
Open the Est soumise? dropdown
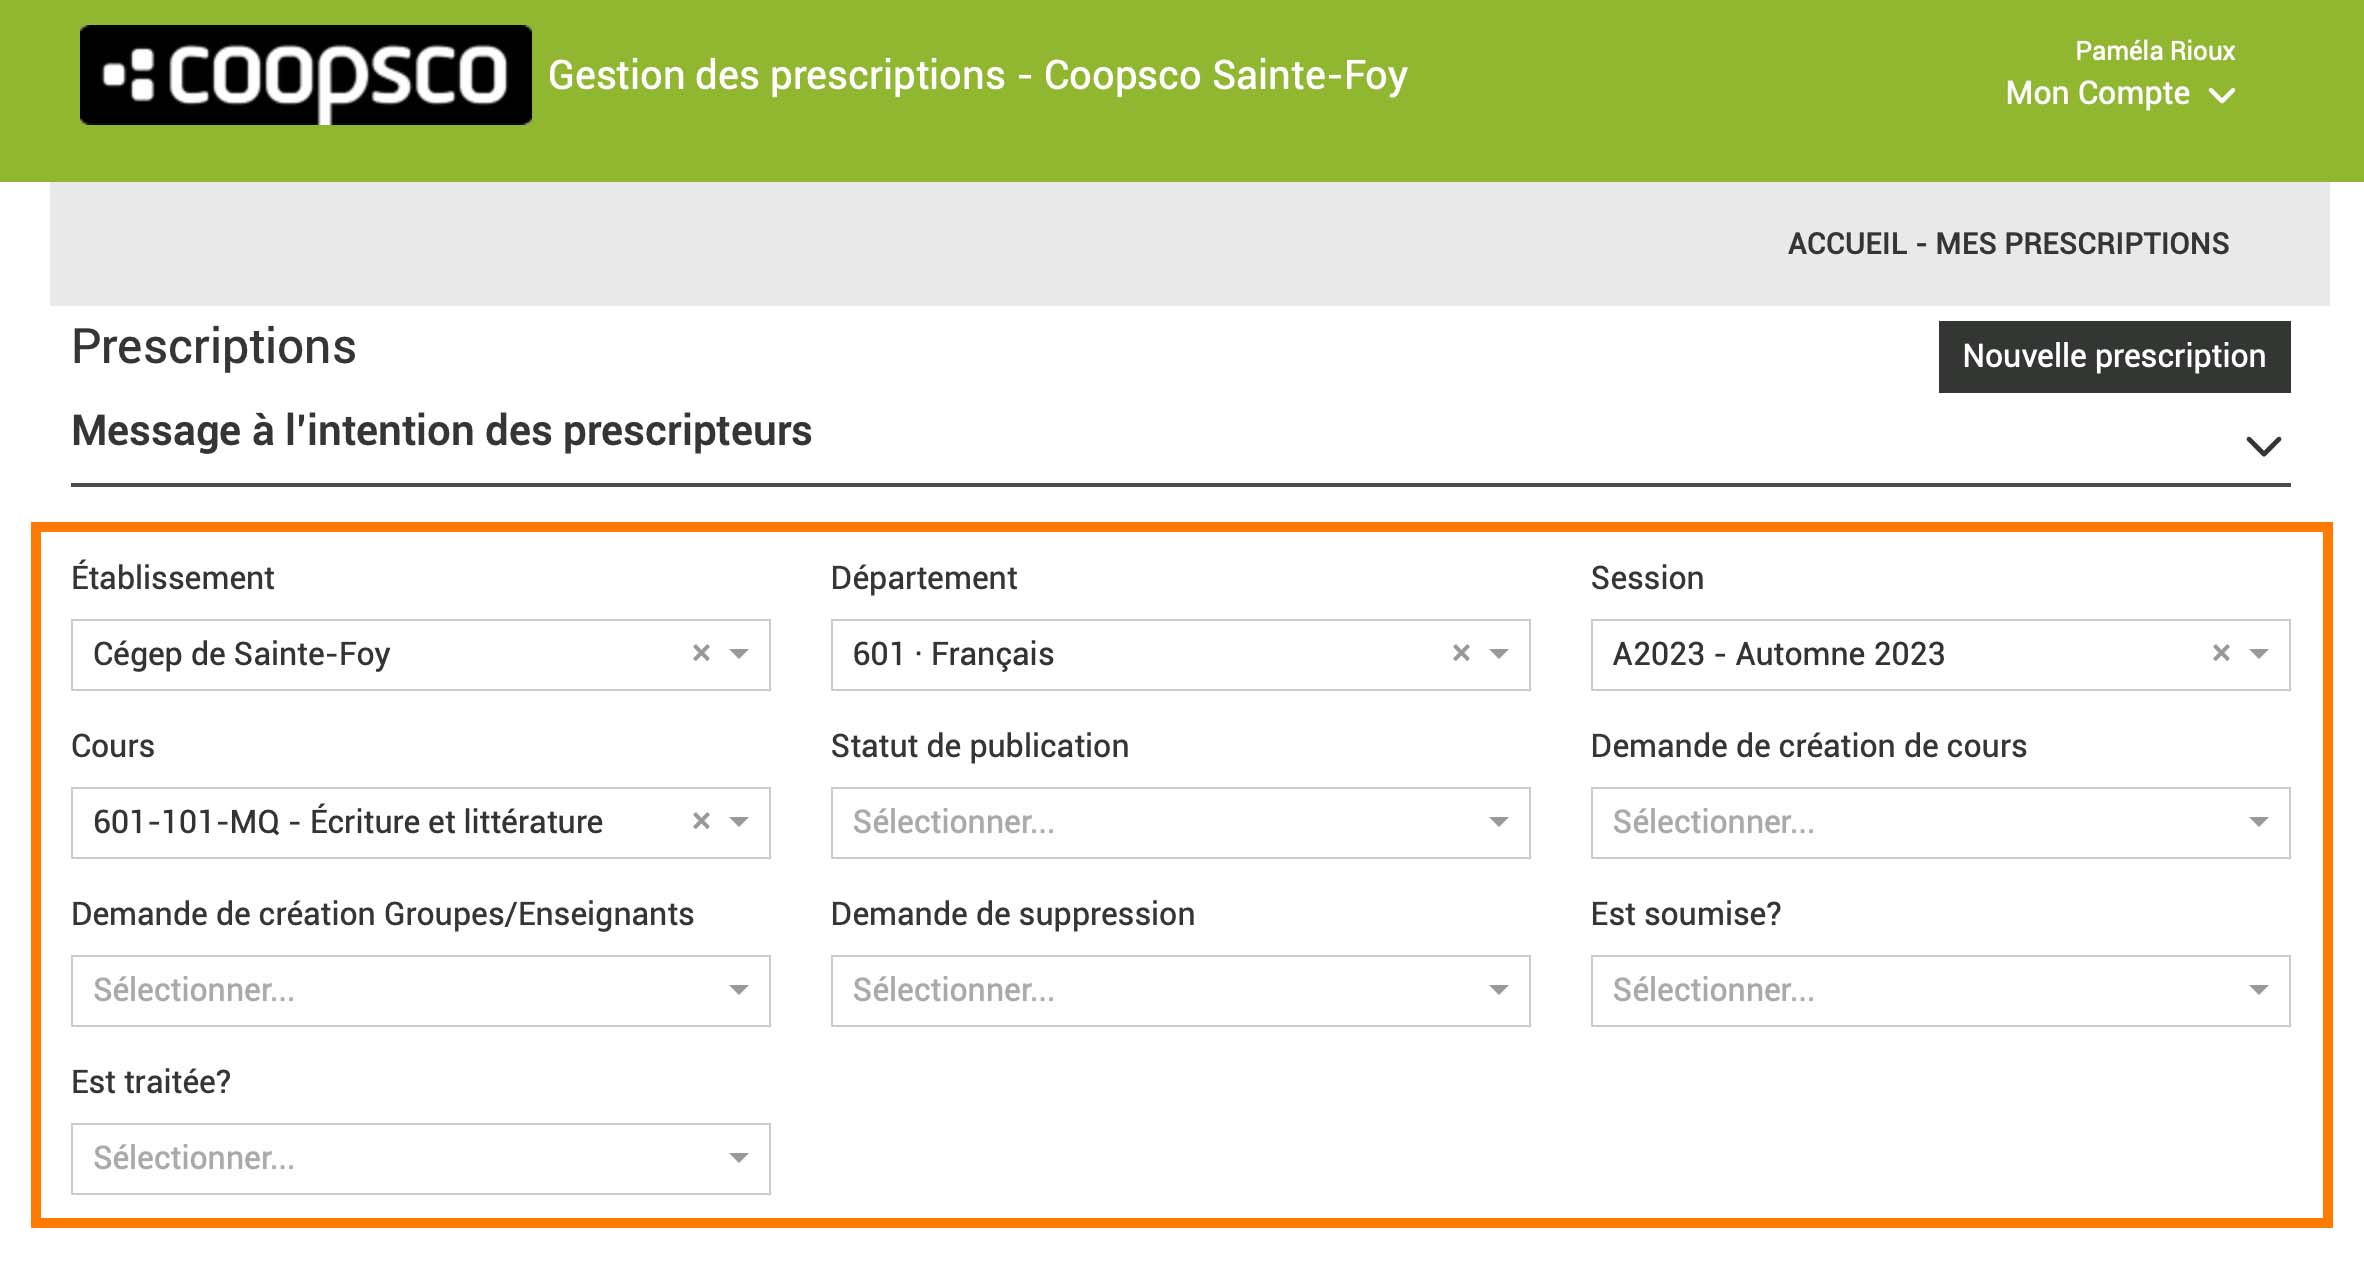1940,990
